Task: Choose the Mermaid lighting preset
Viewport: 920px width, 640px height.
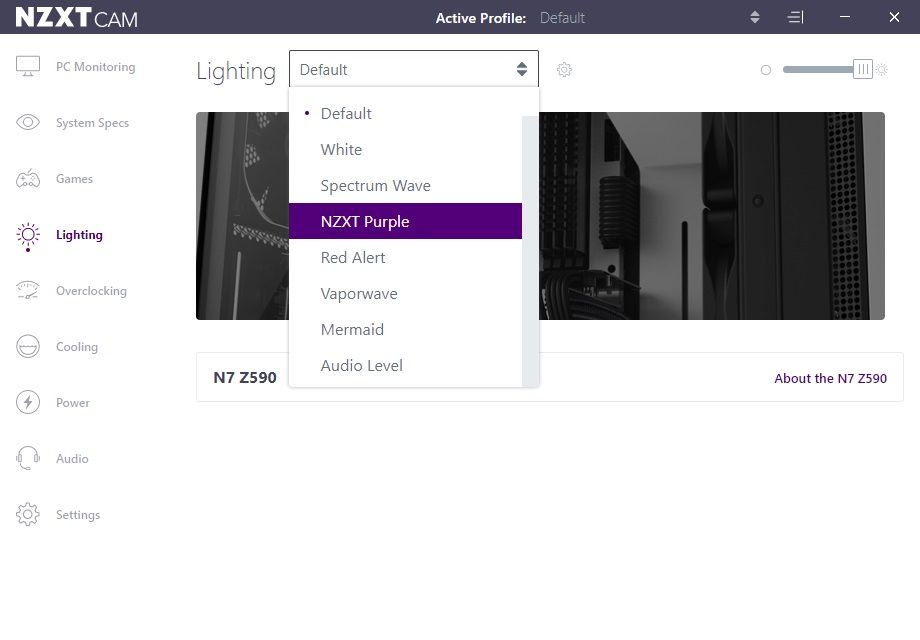Action: click(x=405, y=329)
